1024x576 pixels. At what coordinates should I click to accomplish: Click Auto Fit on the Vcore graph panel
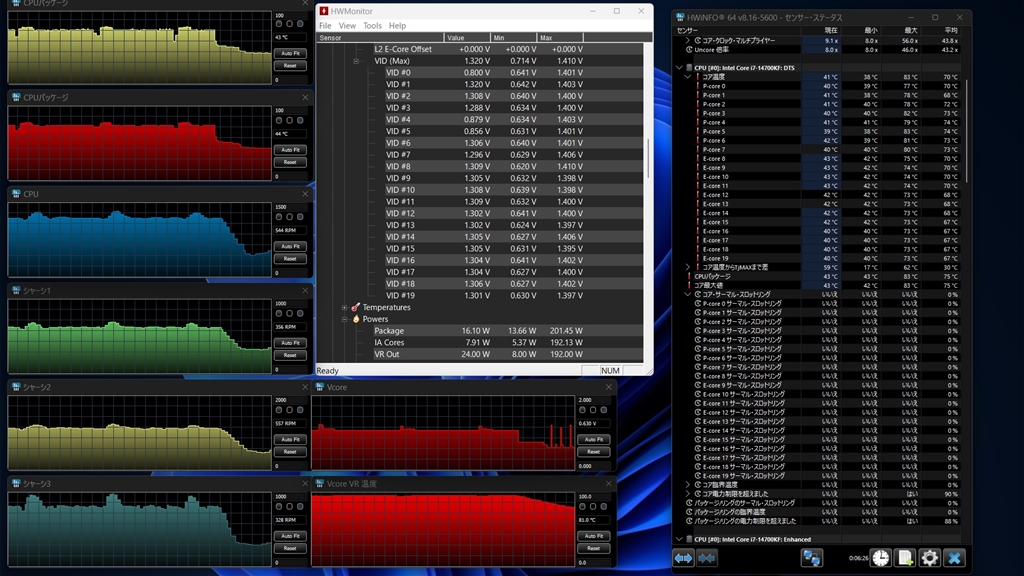(594, 438)
